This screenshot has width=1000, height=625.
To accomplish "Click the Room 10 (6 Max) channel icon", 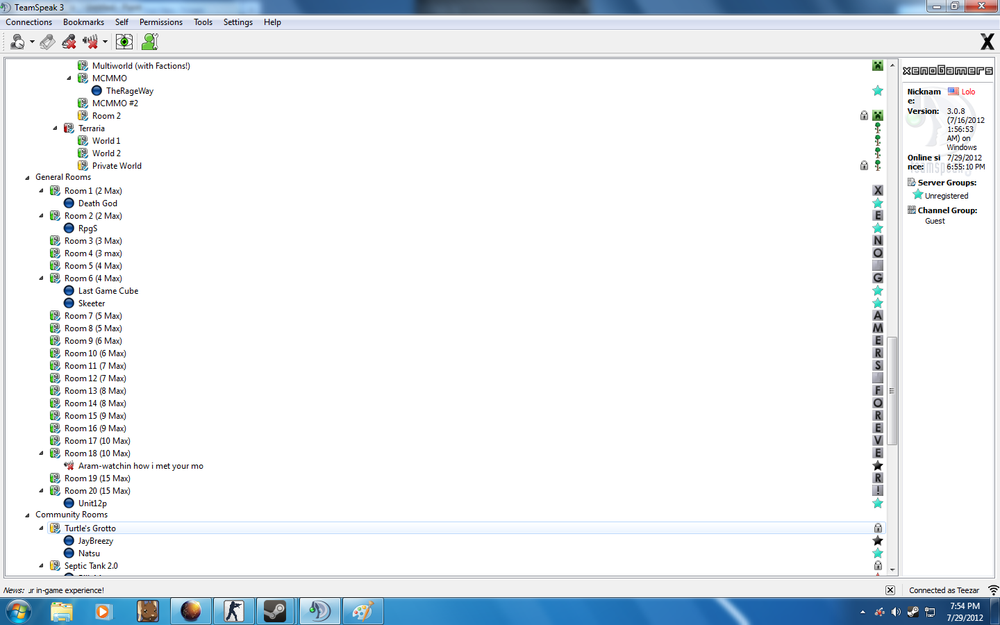I will tap(55, 353).
